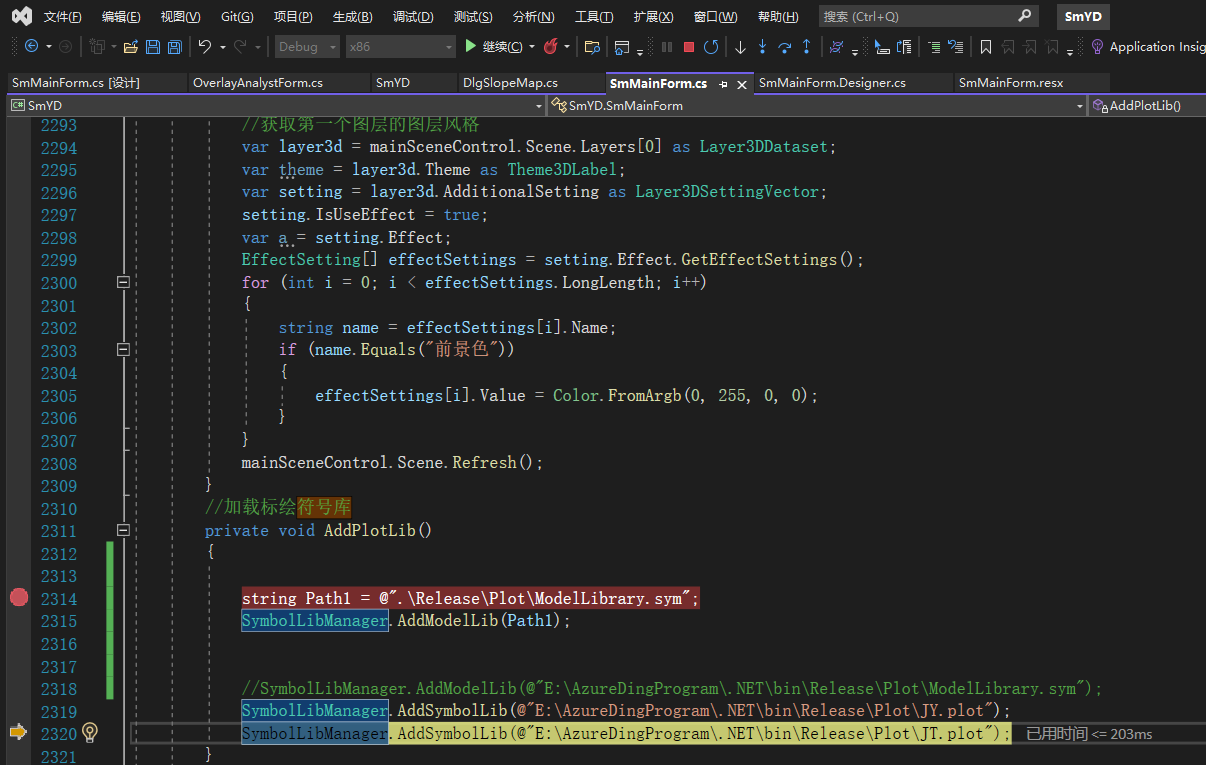Switch to the DlgSlopeMap.cs tab

coord(510,83)
